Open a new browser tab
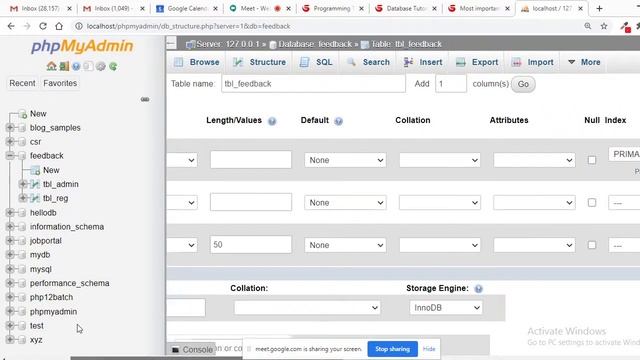 [599, 8]
